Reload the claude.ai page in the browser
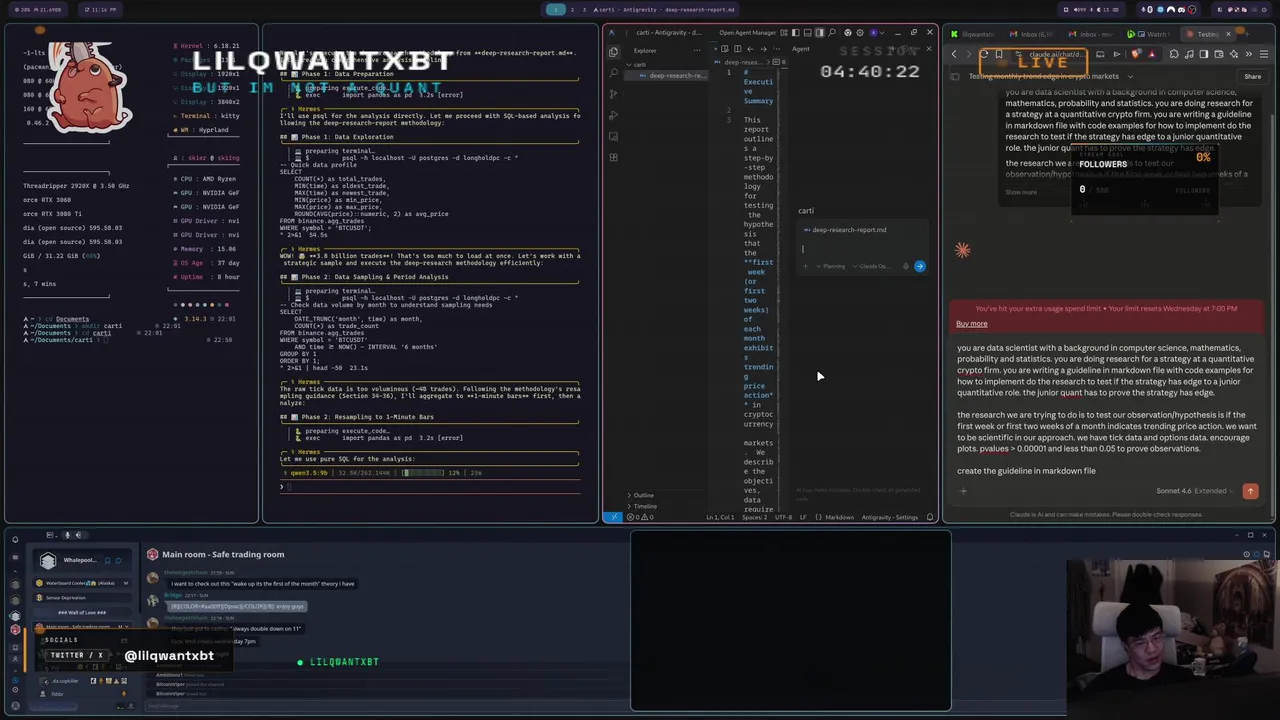 pyautogui.click(x=984, y=54)
